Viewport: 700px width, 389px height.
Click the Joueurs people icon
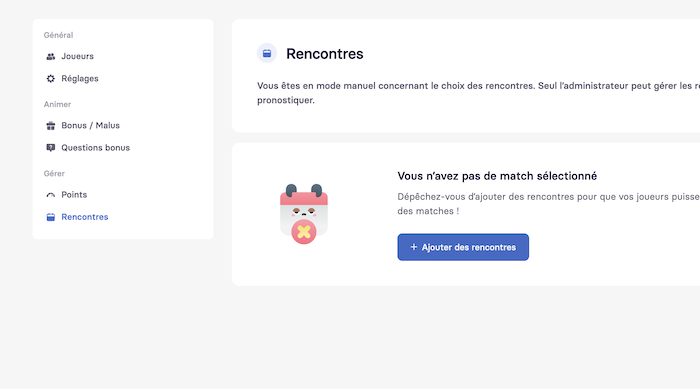50,56
